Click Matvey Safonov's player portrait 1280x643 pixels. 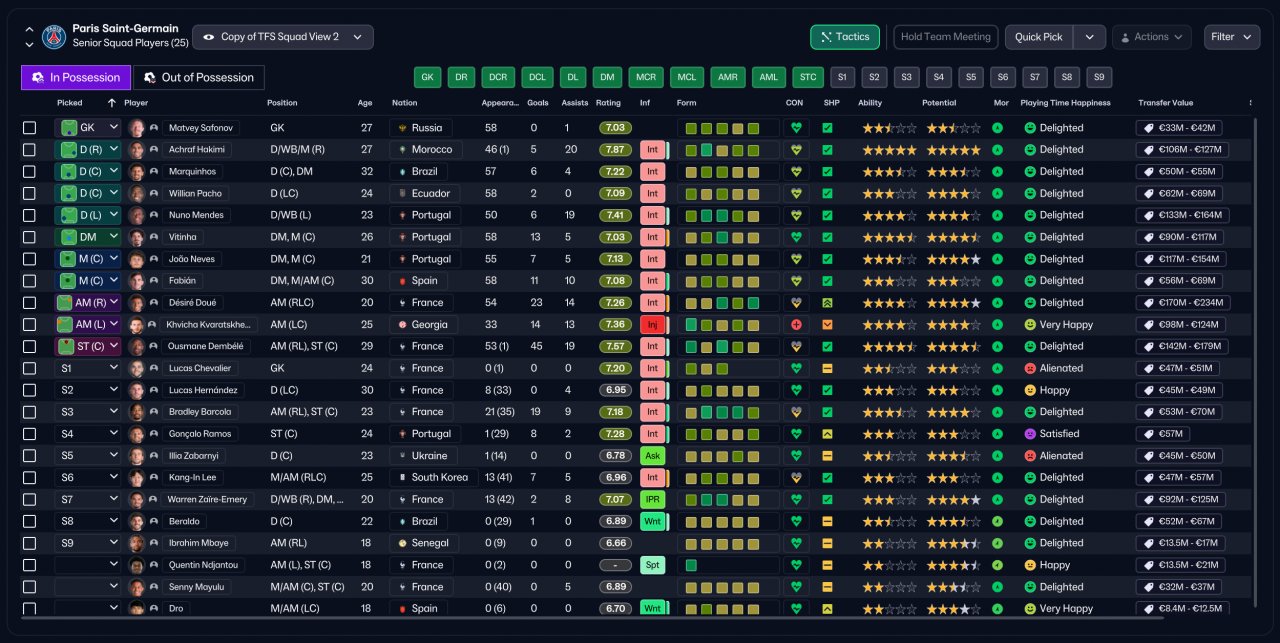(137, 128)
